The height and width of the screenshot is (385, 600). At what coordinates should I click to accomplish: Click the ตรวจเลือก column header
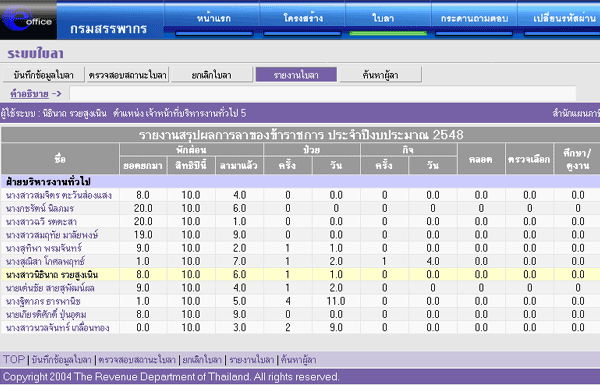(529, 159)
